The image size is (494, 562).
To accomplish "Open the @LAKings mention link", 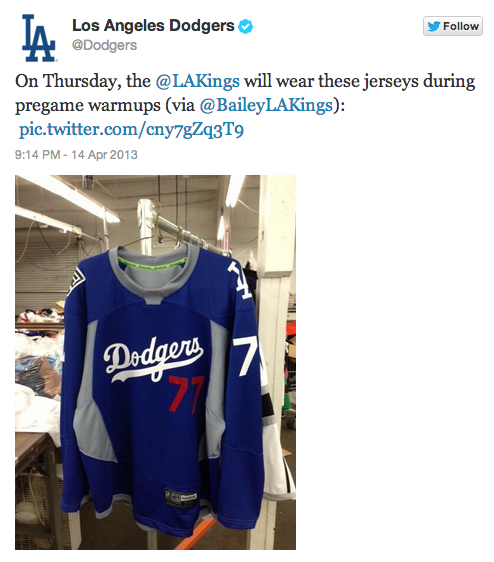I will 198,81.
